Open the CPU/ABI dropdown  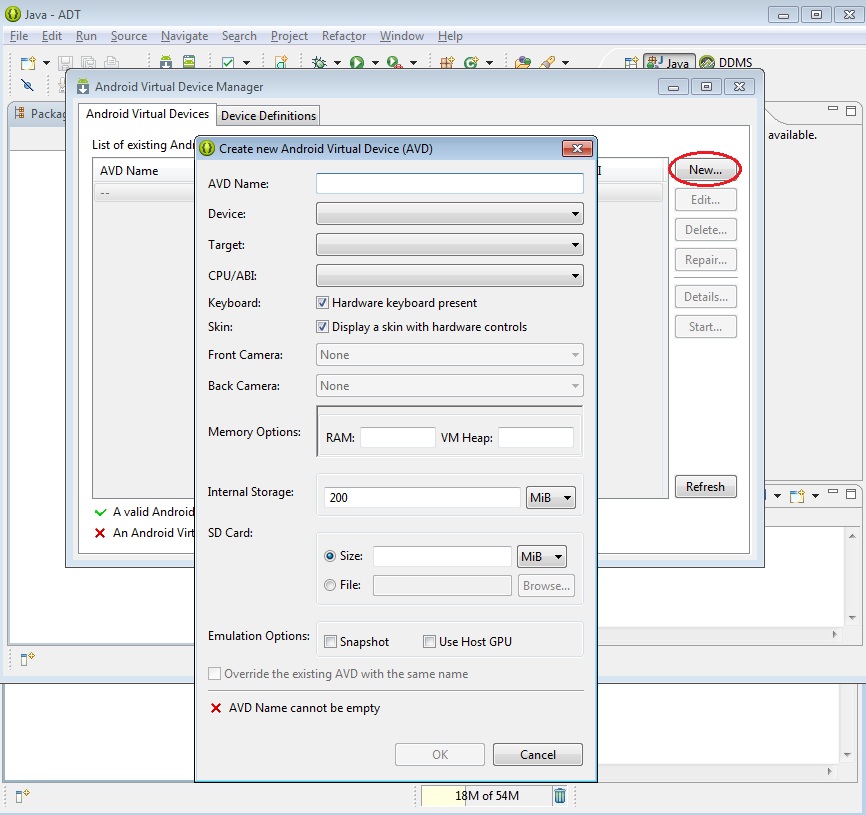click(x=450, y=276)
